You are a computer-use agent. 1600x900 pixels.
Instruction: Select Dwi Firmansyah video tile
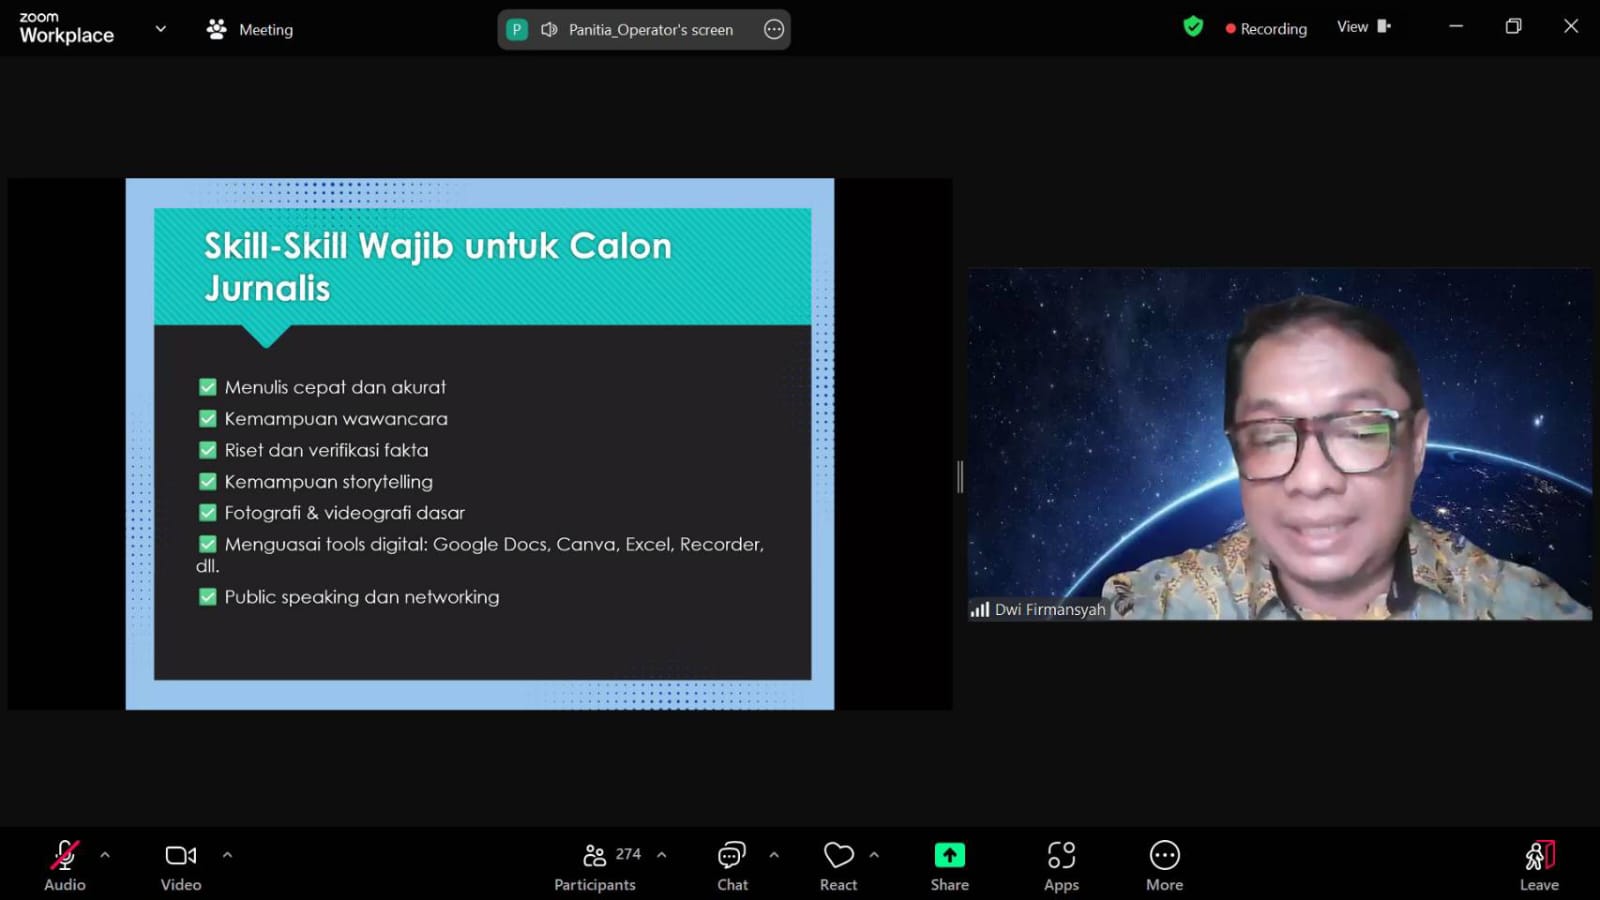pyautogui.click(x=1280, y=444)
